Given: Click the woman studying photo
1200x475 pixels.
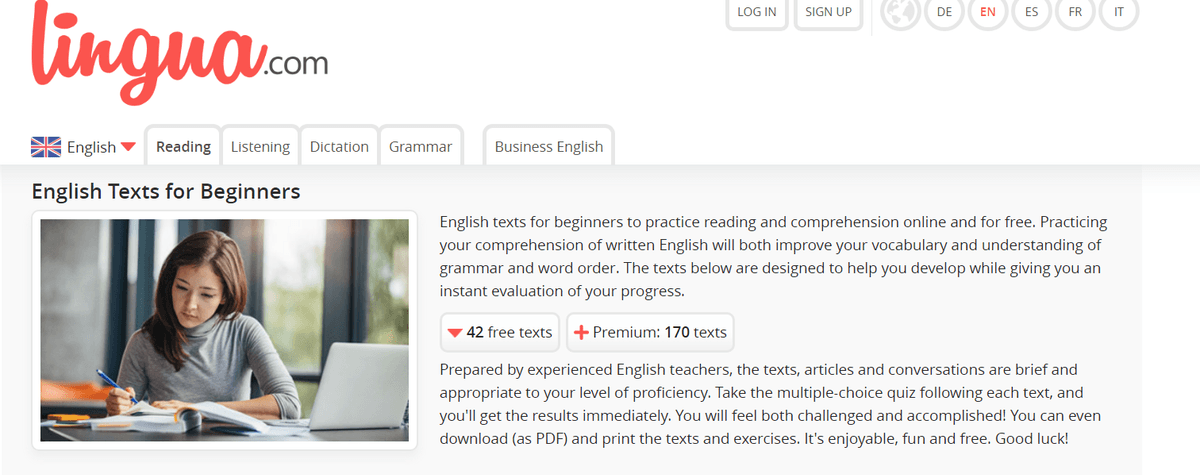Looking at the screenshot, I should click(225, 330).
